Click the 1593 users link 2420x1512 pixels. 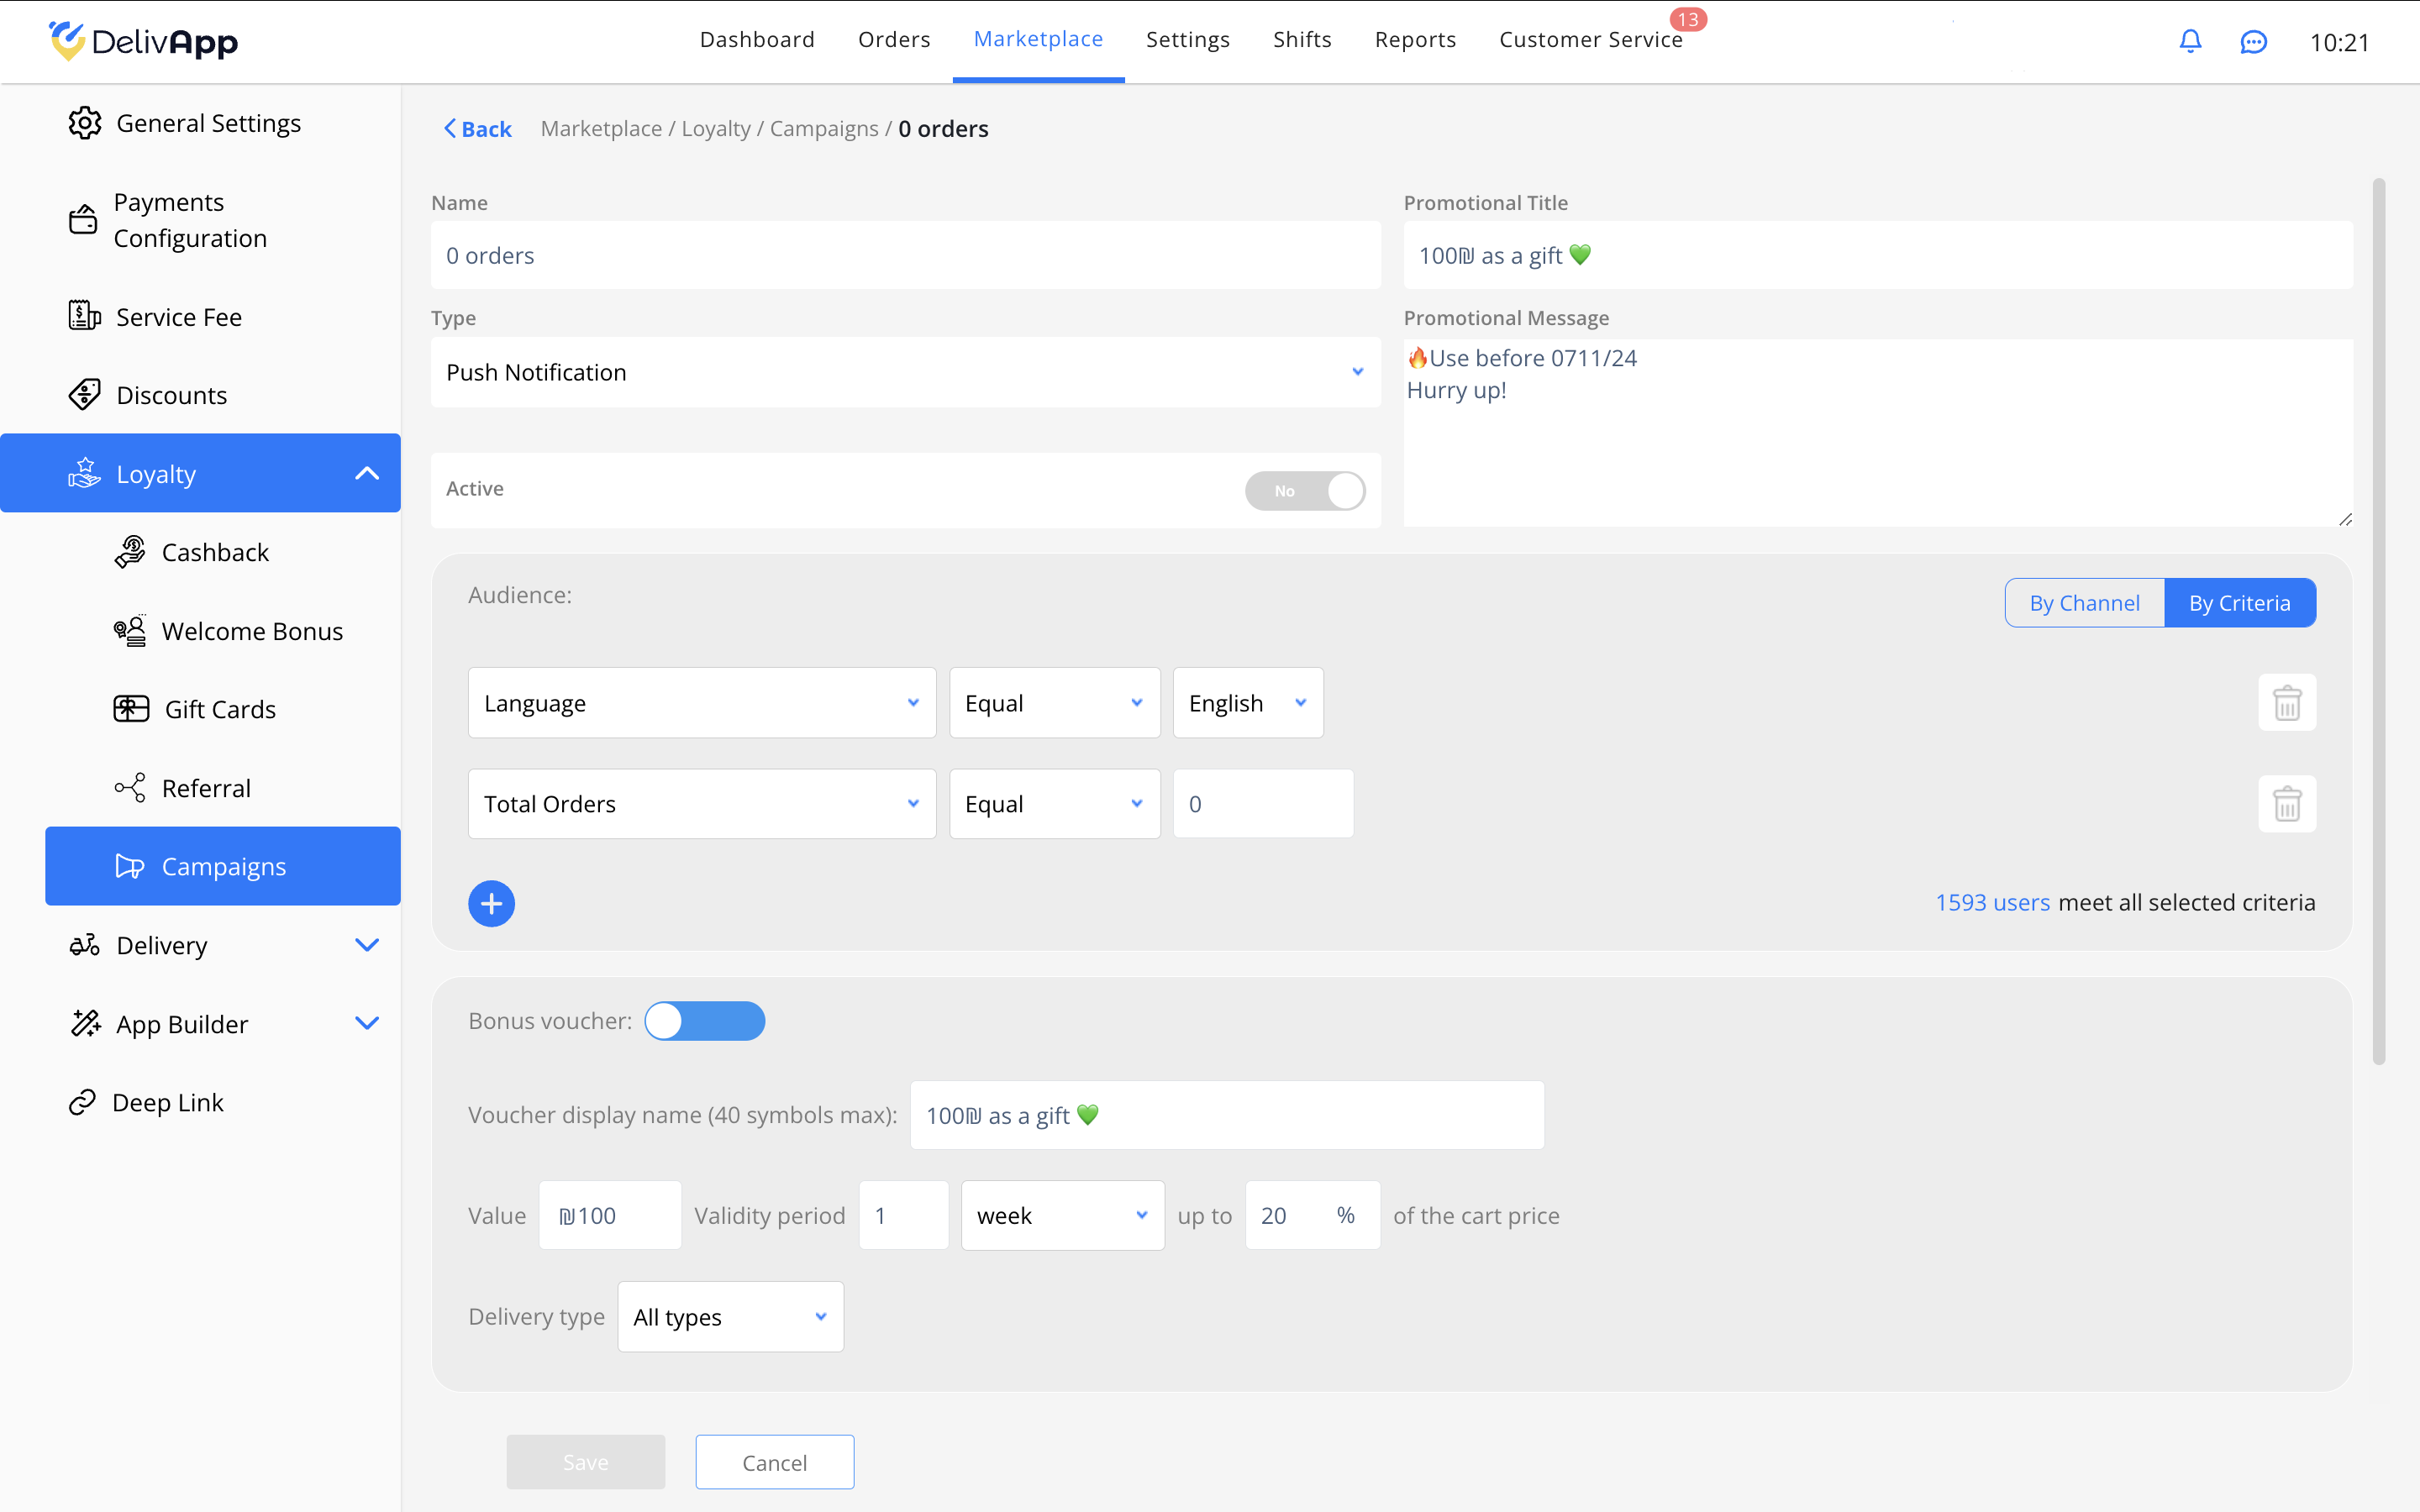[x=1992, y=902]
